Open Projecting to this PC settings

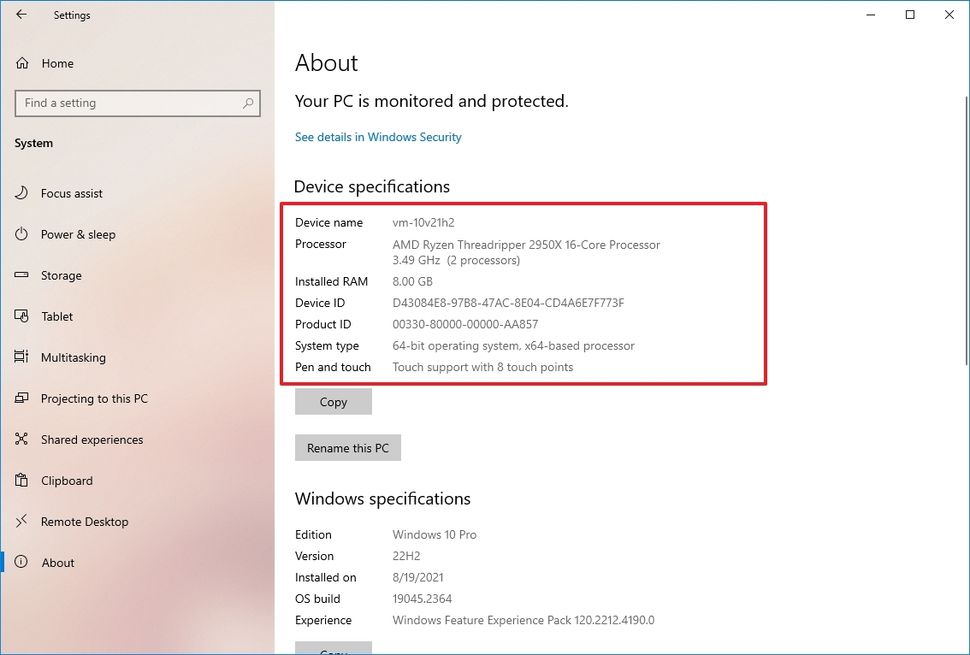pyautogui.click(x=94, y=398)
